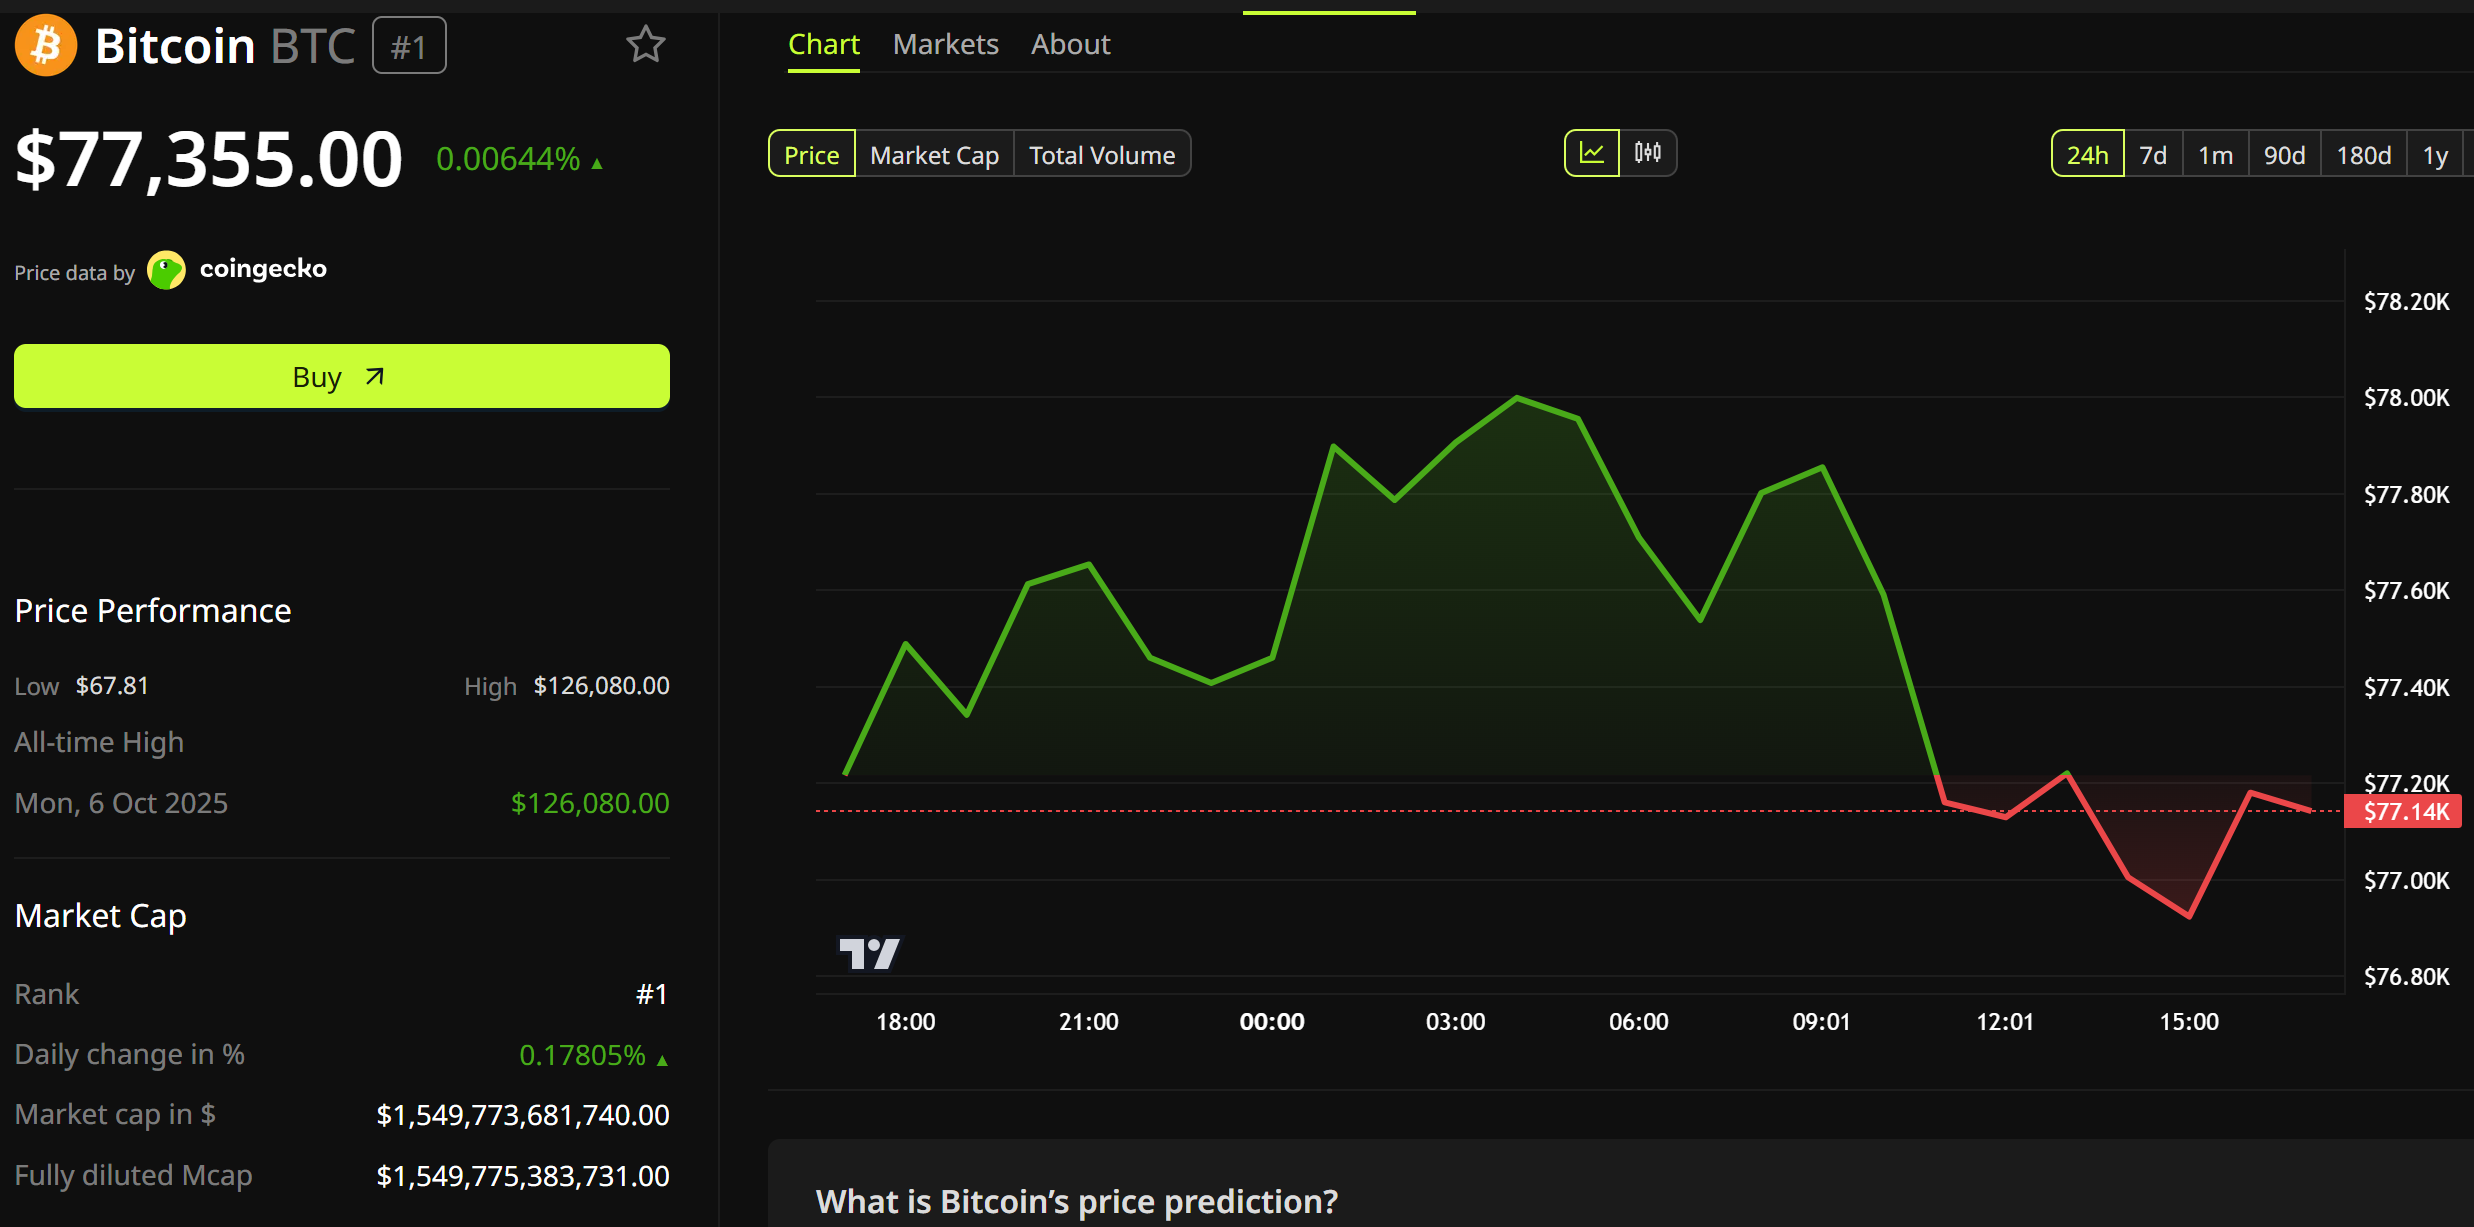Click the Market Cap section heading
2474x1227 pixels.
click(x=101, y=916)
